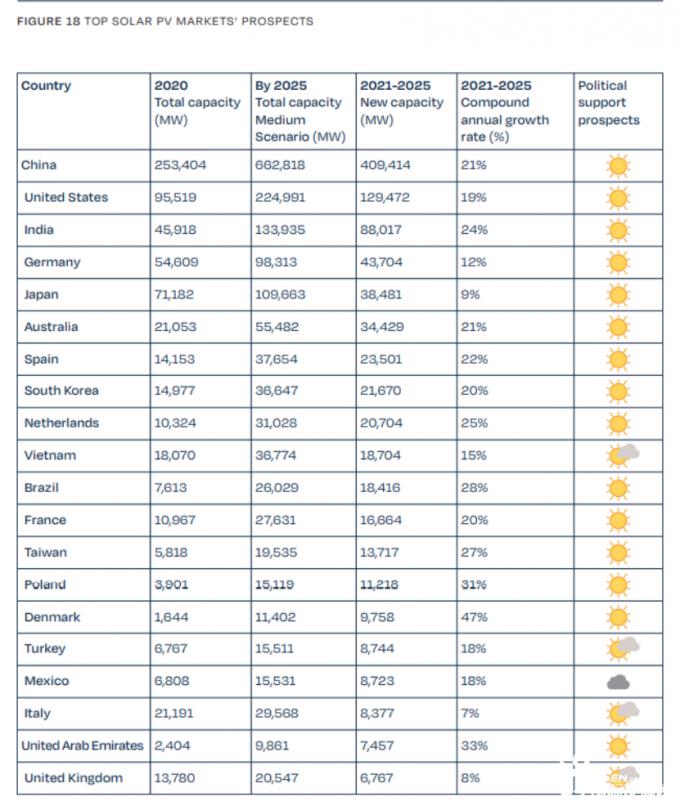Click the partly cloudy icon for Vietnam
The image size is (680, 806).
click(x=622, y=455)
